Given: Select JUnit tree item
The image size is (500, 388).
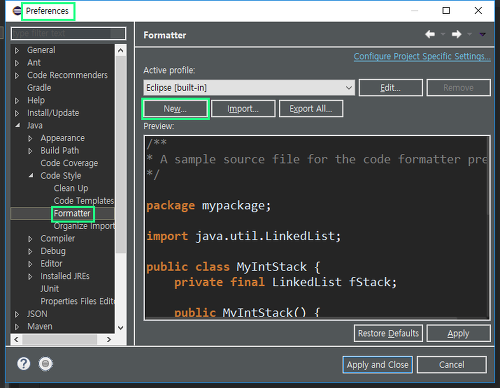Looking at the screenshot, I should (x=50, y=289).
